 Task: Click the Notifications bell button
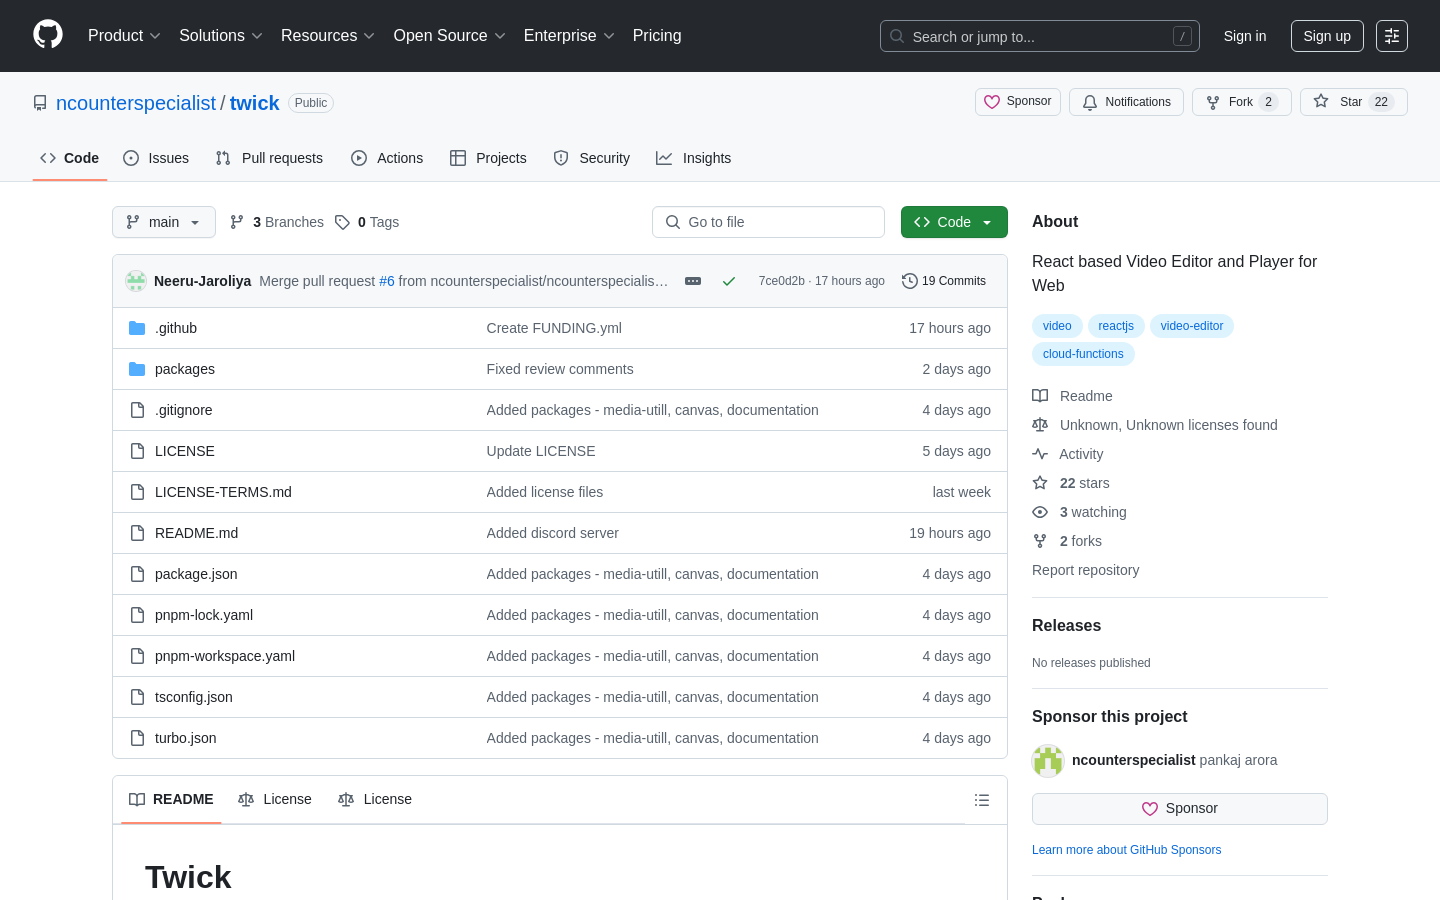point(1126,102)
